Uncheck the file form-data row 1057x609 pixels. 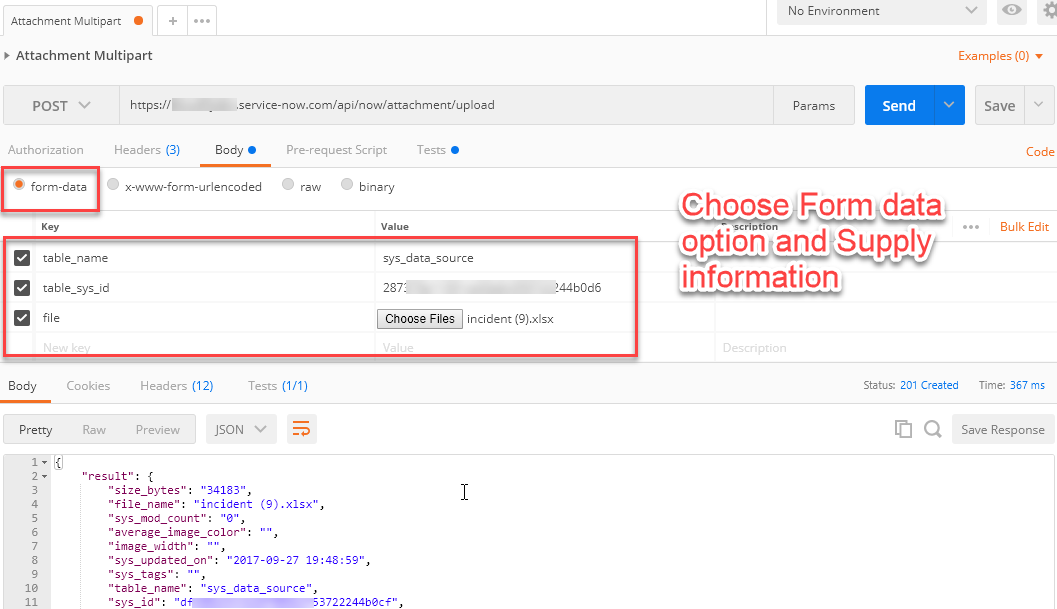pyautogui.click(x=24, y=318)
